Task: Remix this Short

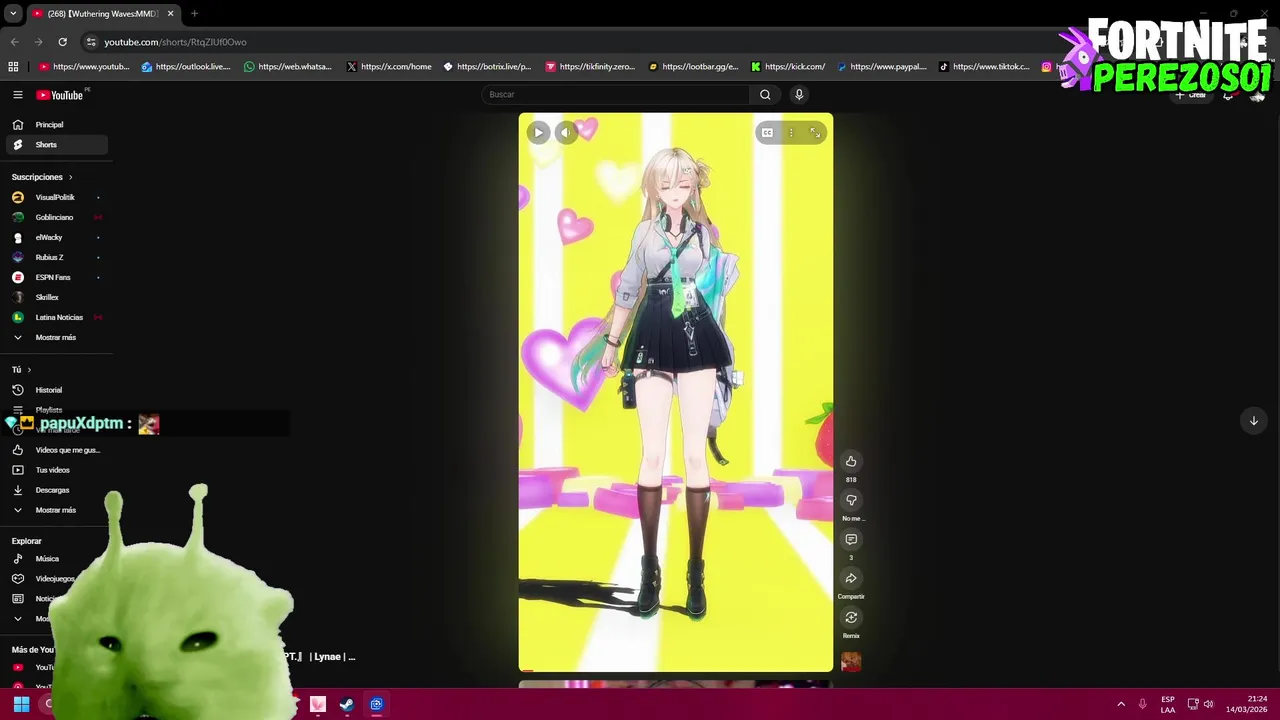Action: [x=851, y=617]
